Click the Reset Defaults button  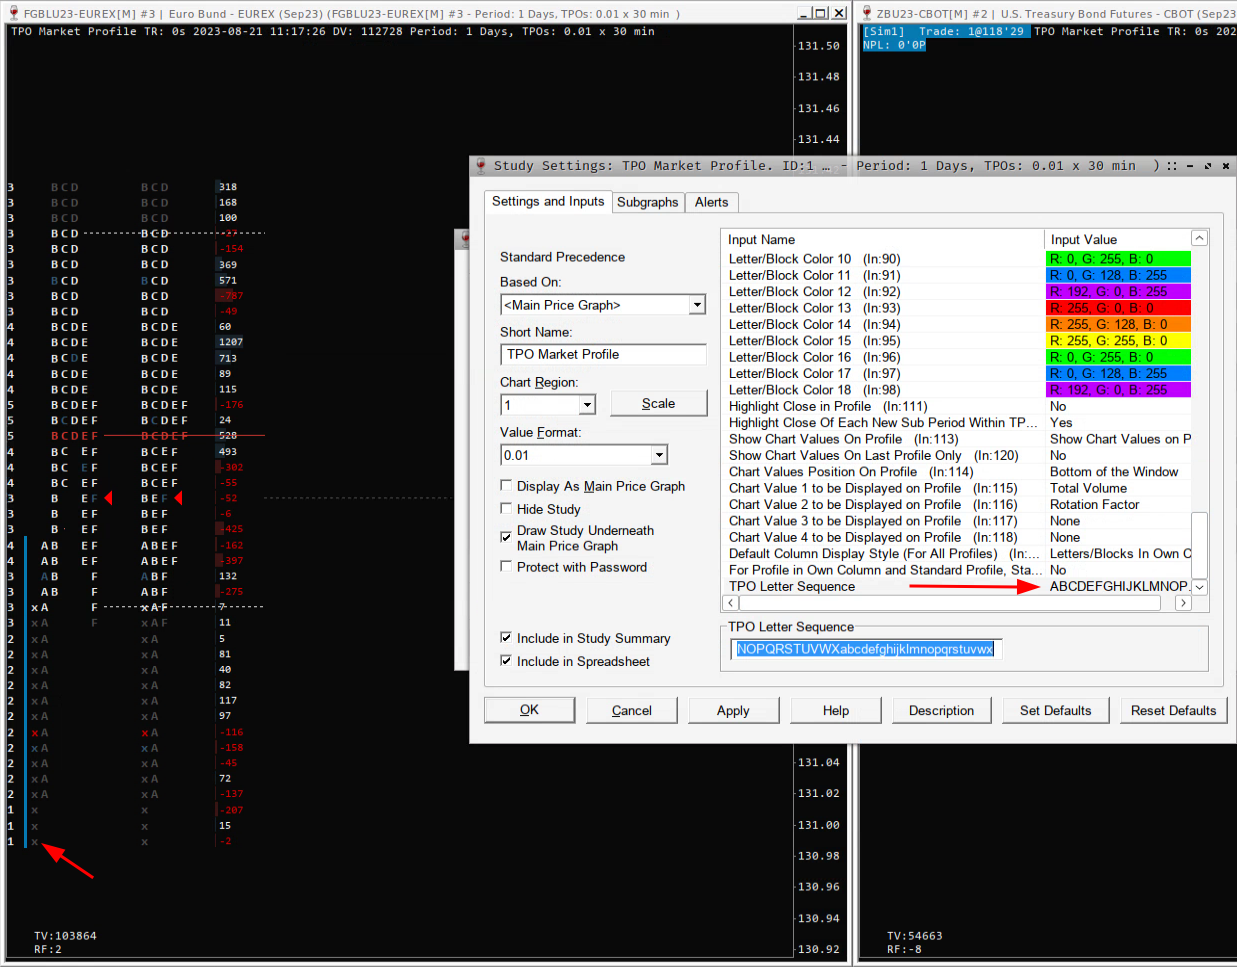(1173, 711)
